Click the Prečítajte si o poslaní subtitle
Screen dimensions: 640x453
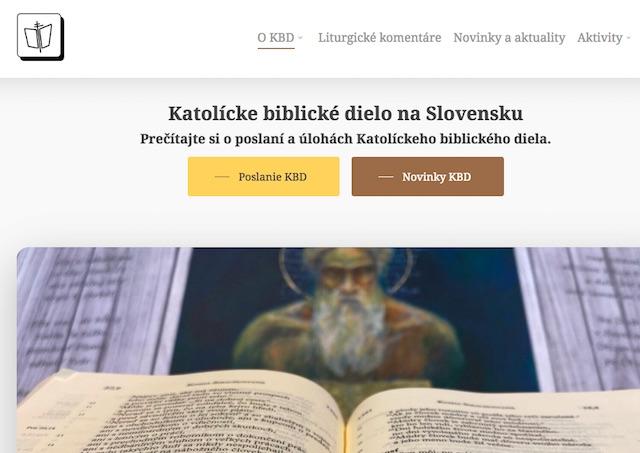346,139
